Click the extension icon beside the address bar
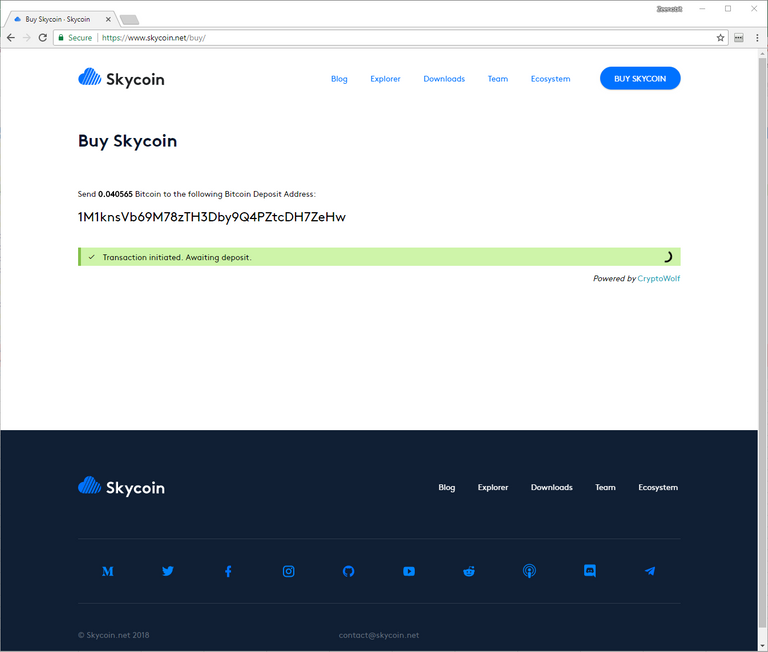The height and width of the screenshot is (652, 768). coord(739,38)
